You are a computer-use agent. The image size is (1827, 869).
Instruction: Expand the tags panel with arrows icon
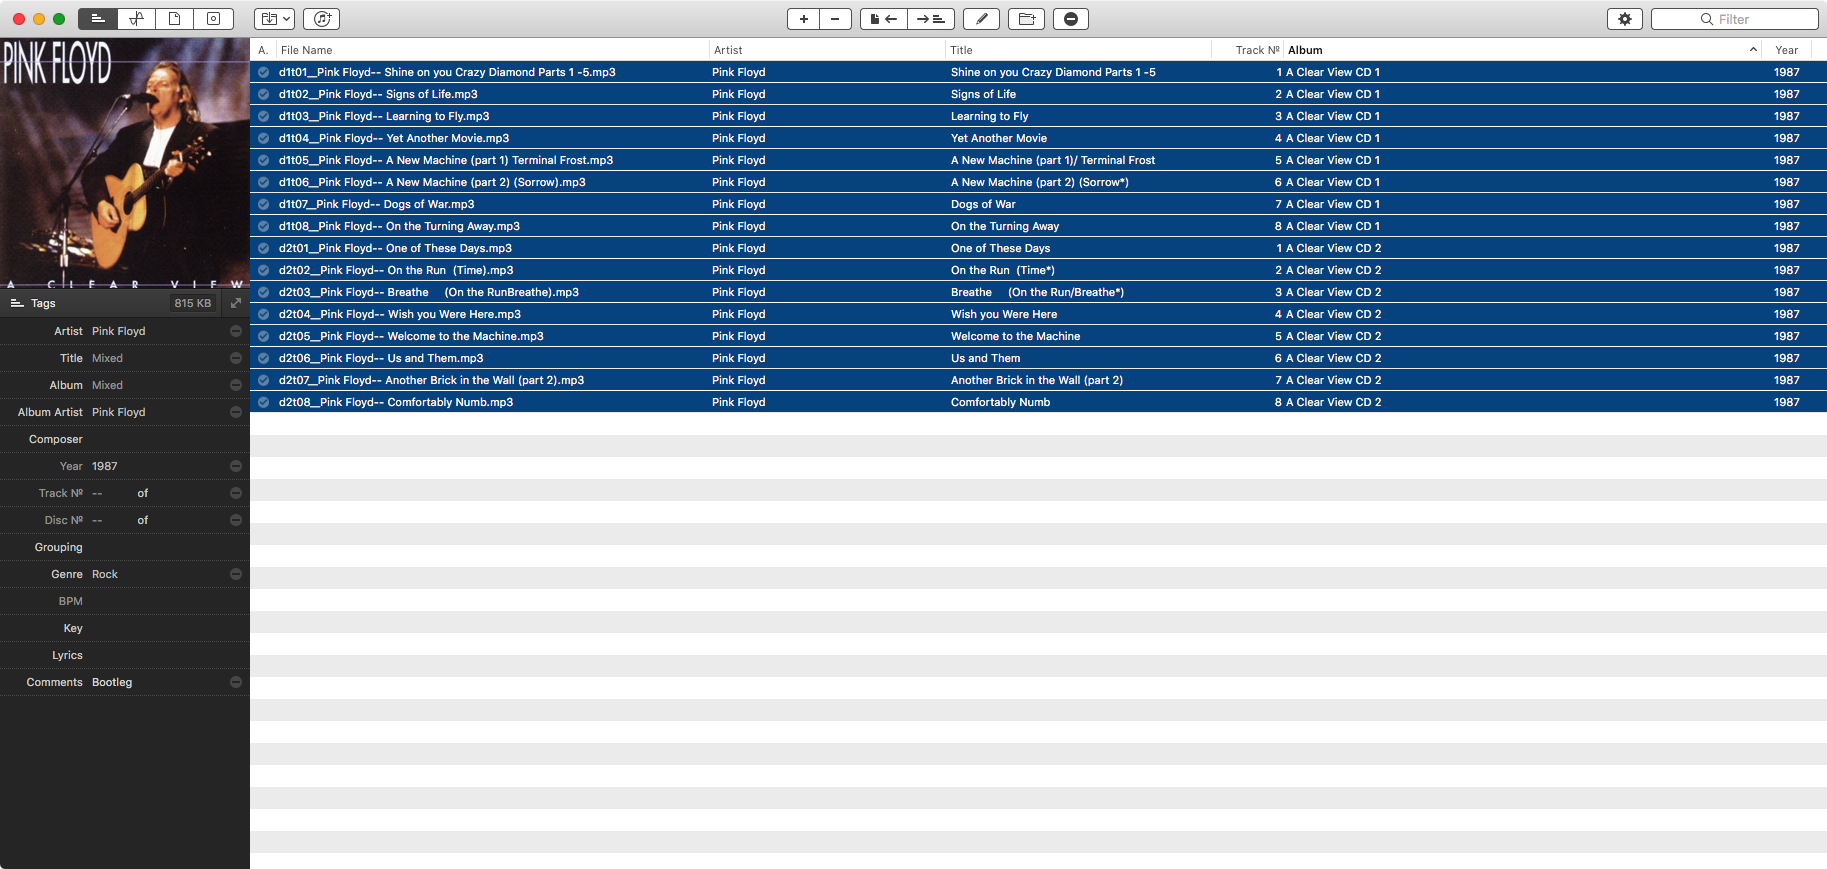pyautogui.click(x=236, y=303)
